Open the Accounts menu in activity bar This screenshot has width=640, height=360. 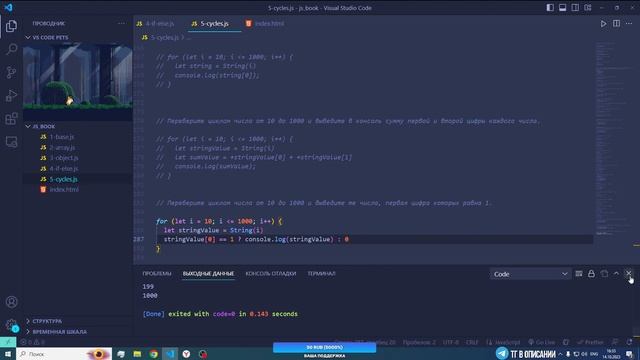11,302
